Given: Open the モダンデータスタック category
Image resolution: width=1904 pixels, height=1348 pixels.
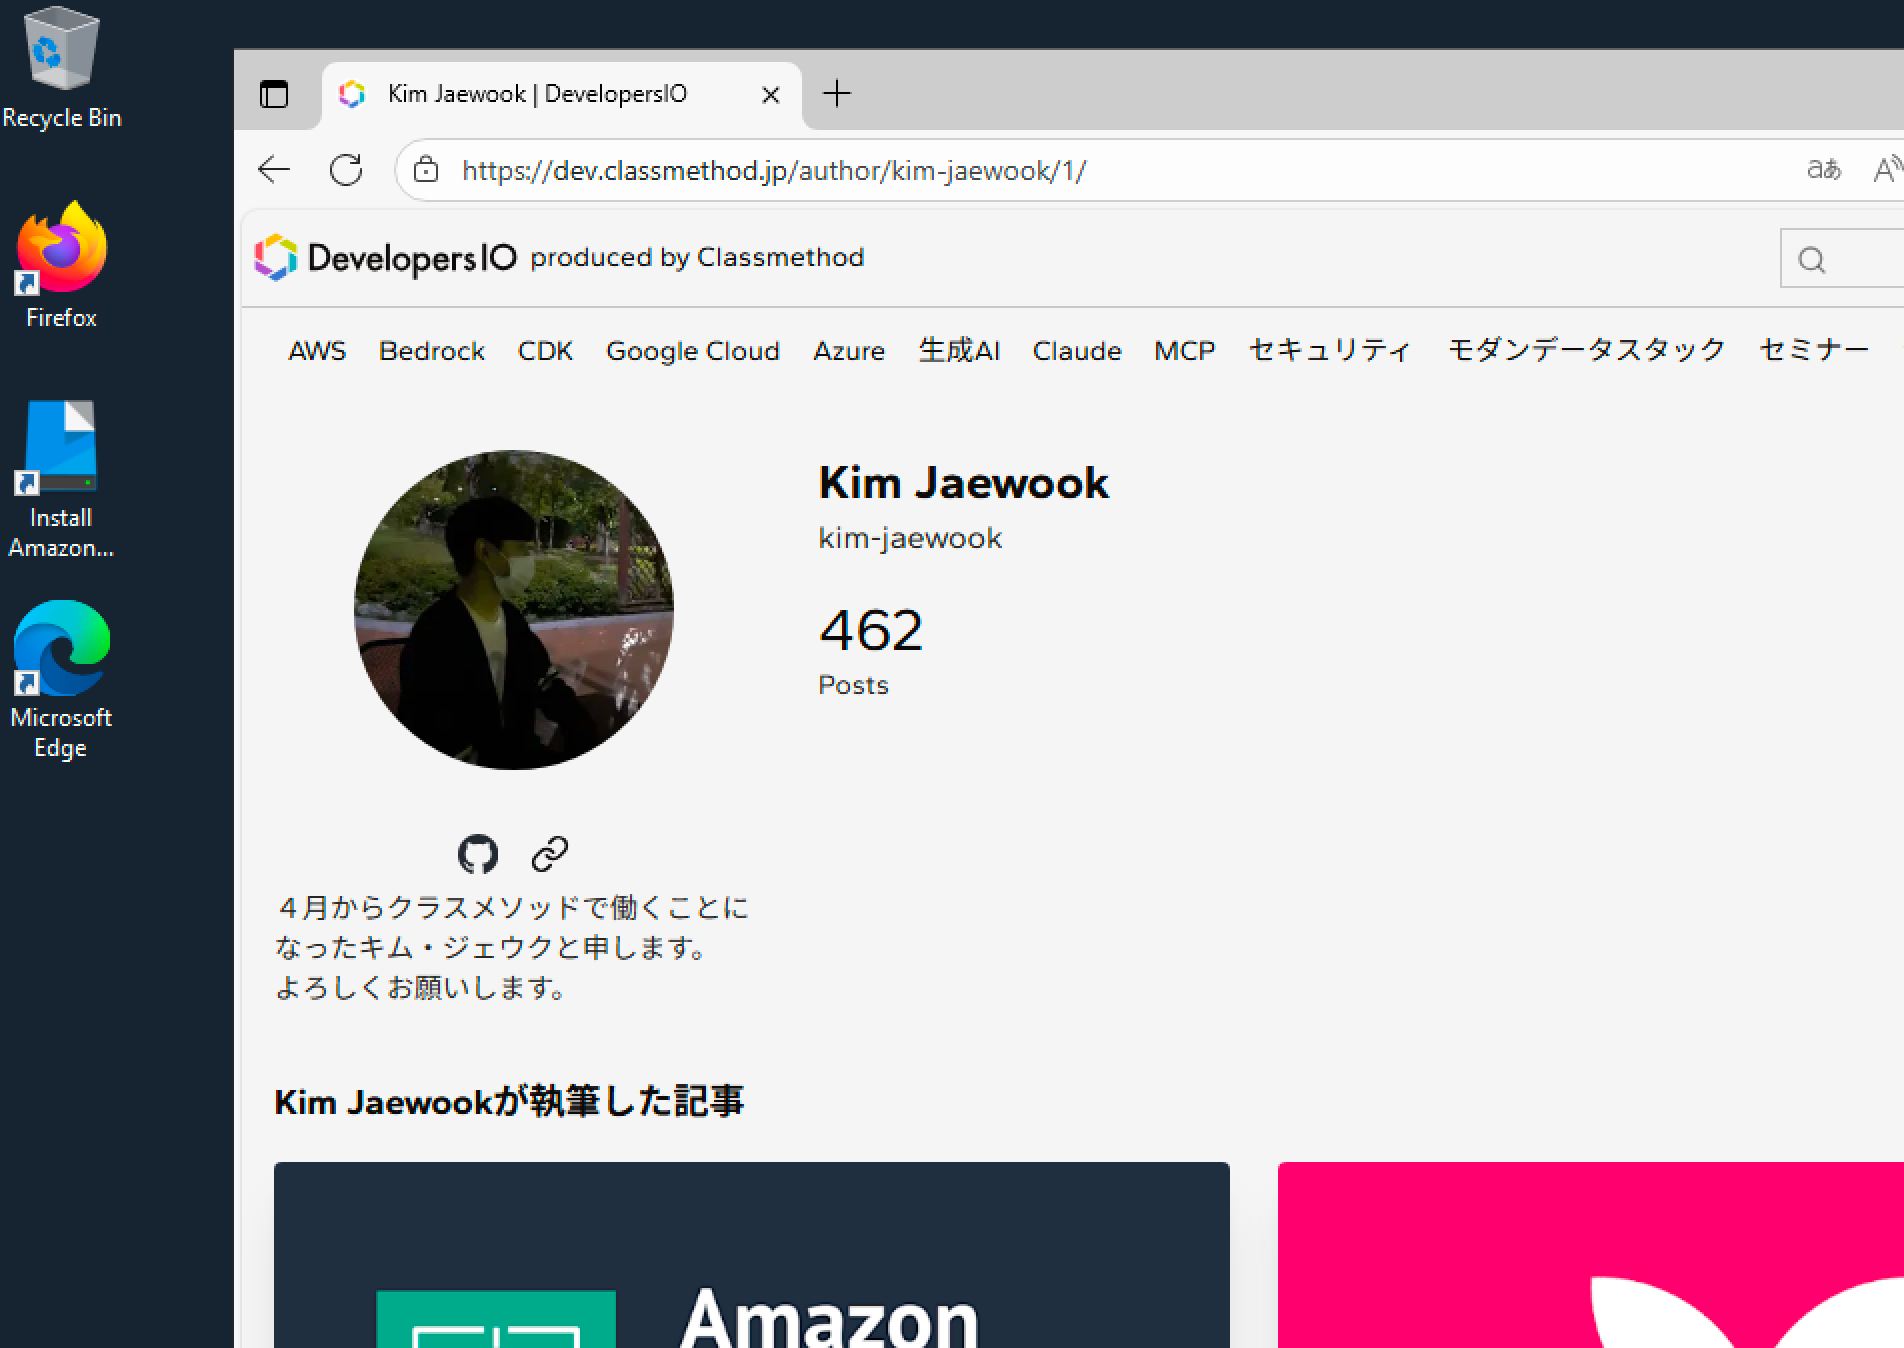Looking at the screenshot, I should click(1587, 351).
